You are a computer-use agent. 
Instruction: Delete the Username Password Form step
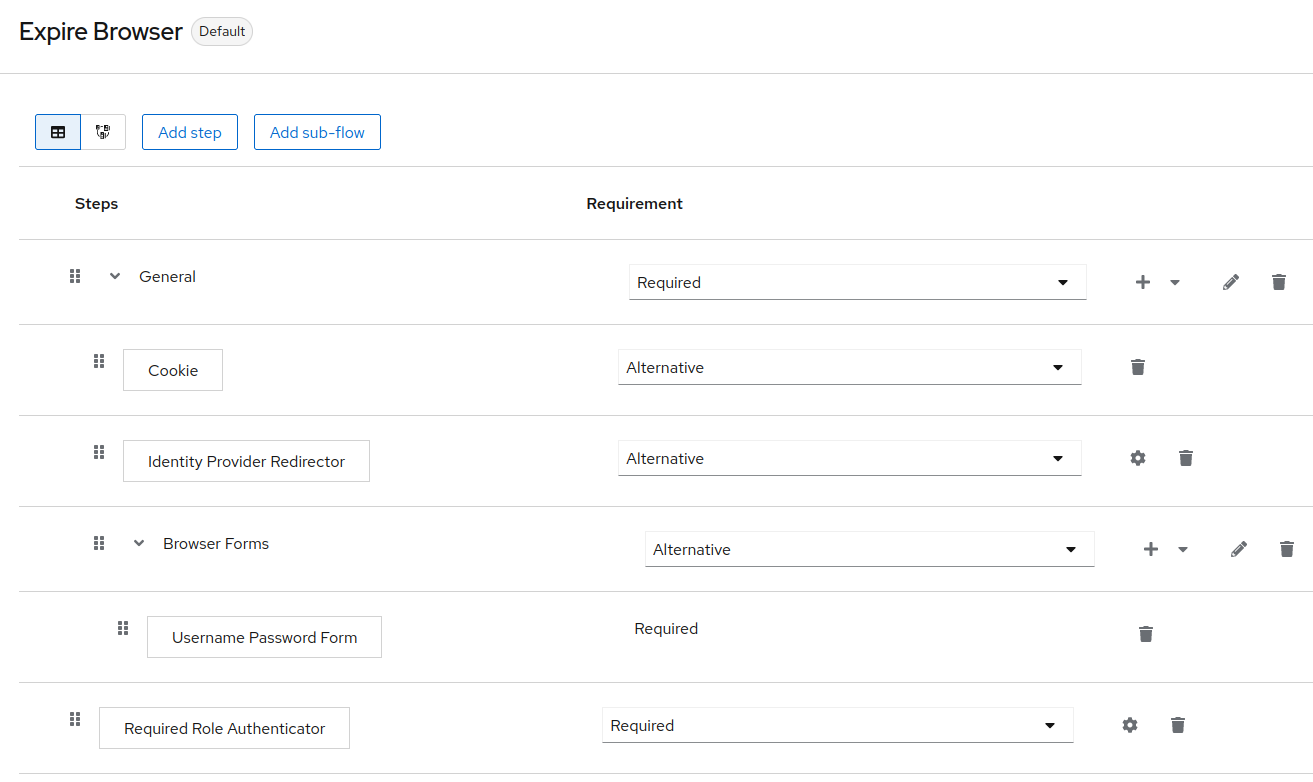pyautogui.click(x=1146, y=634)
